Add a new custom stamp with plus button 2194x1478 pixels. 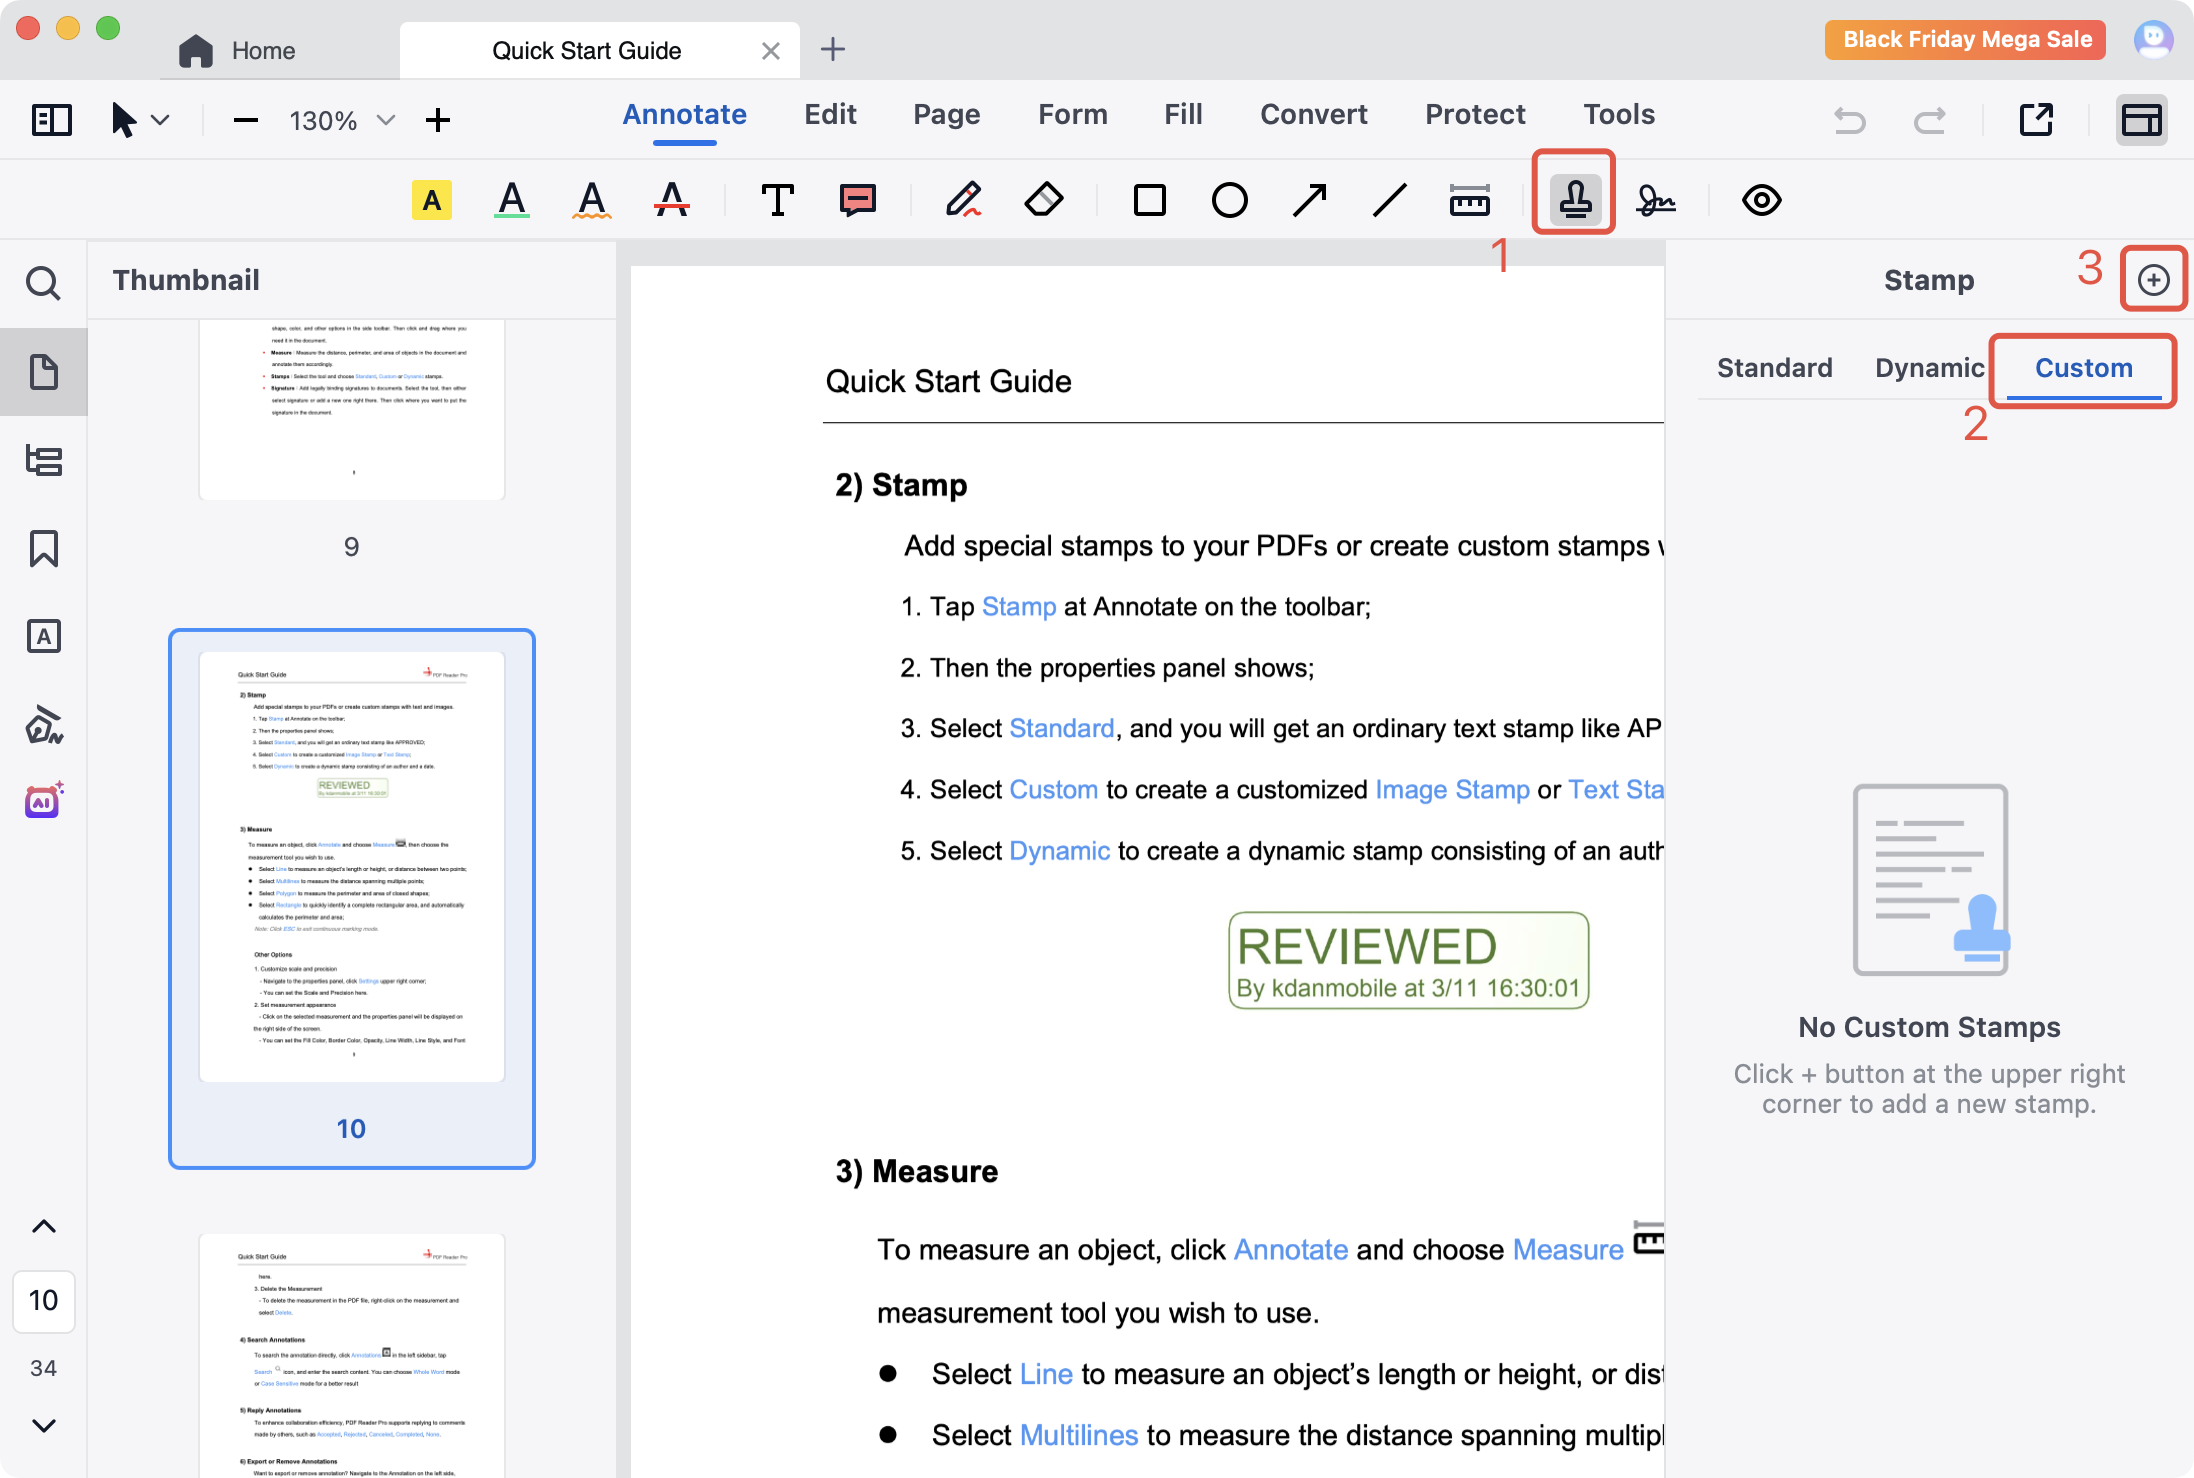pyautogui.click(x=2153, y=280)
